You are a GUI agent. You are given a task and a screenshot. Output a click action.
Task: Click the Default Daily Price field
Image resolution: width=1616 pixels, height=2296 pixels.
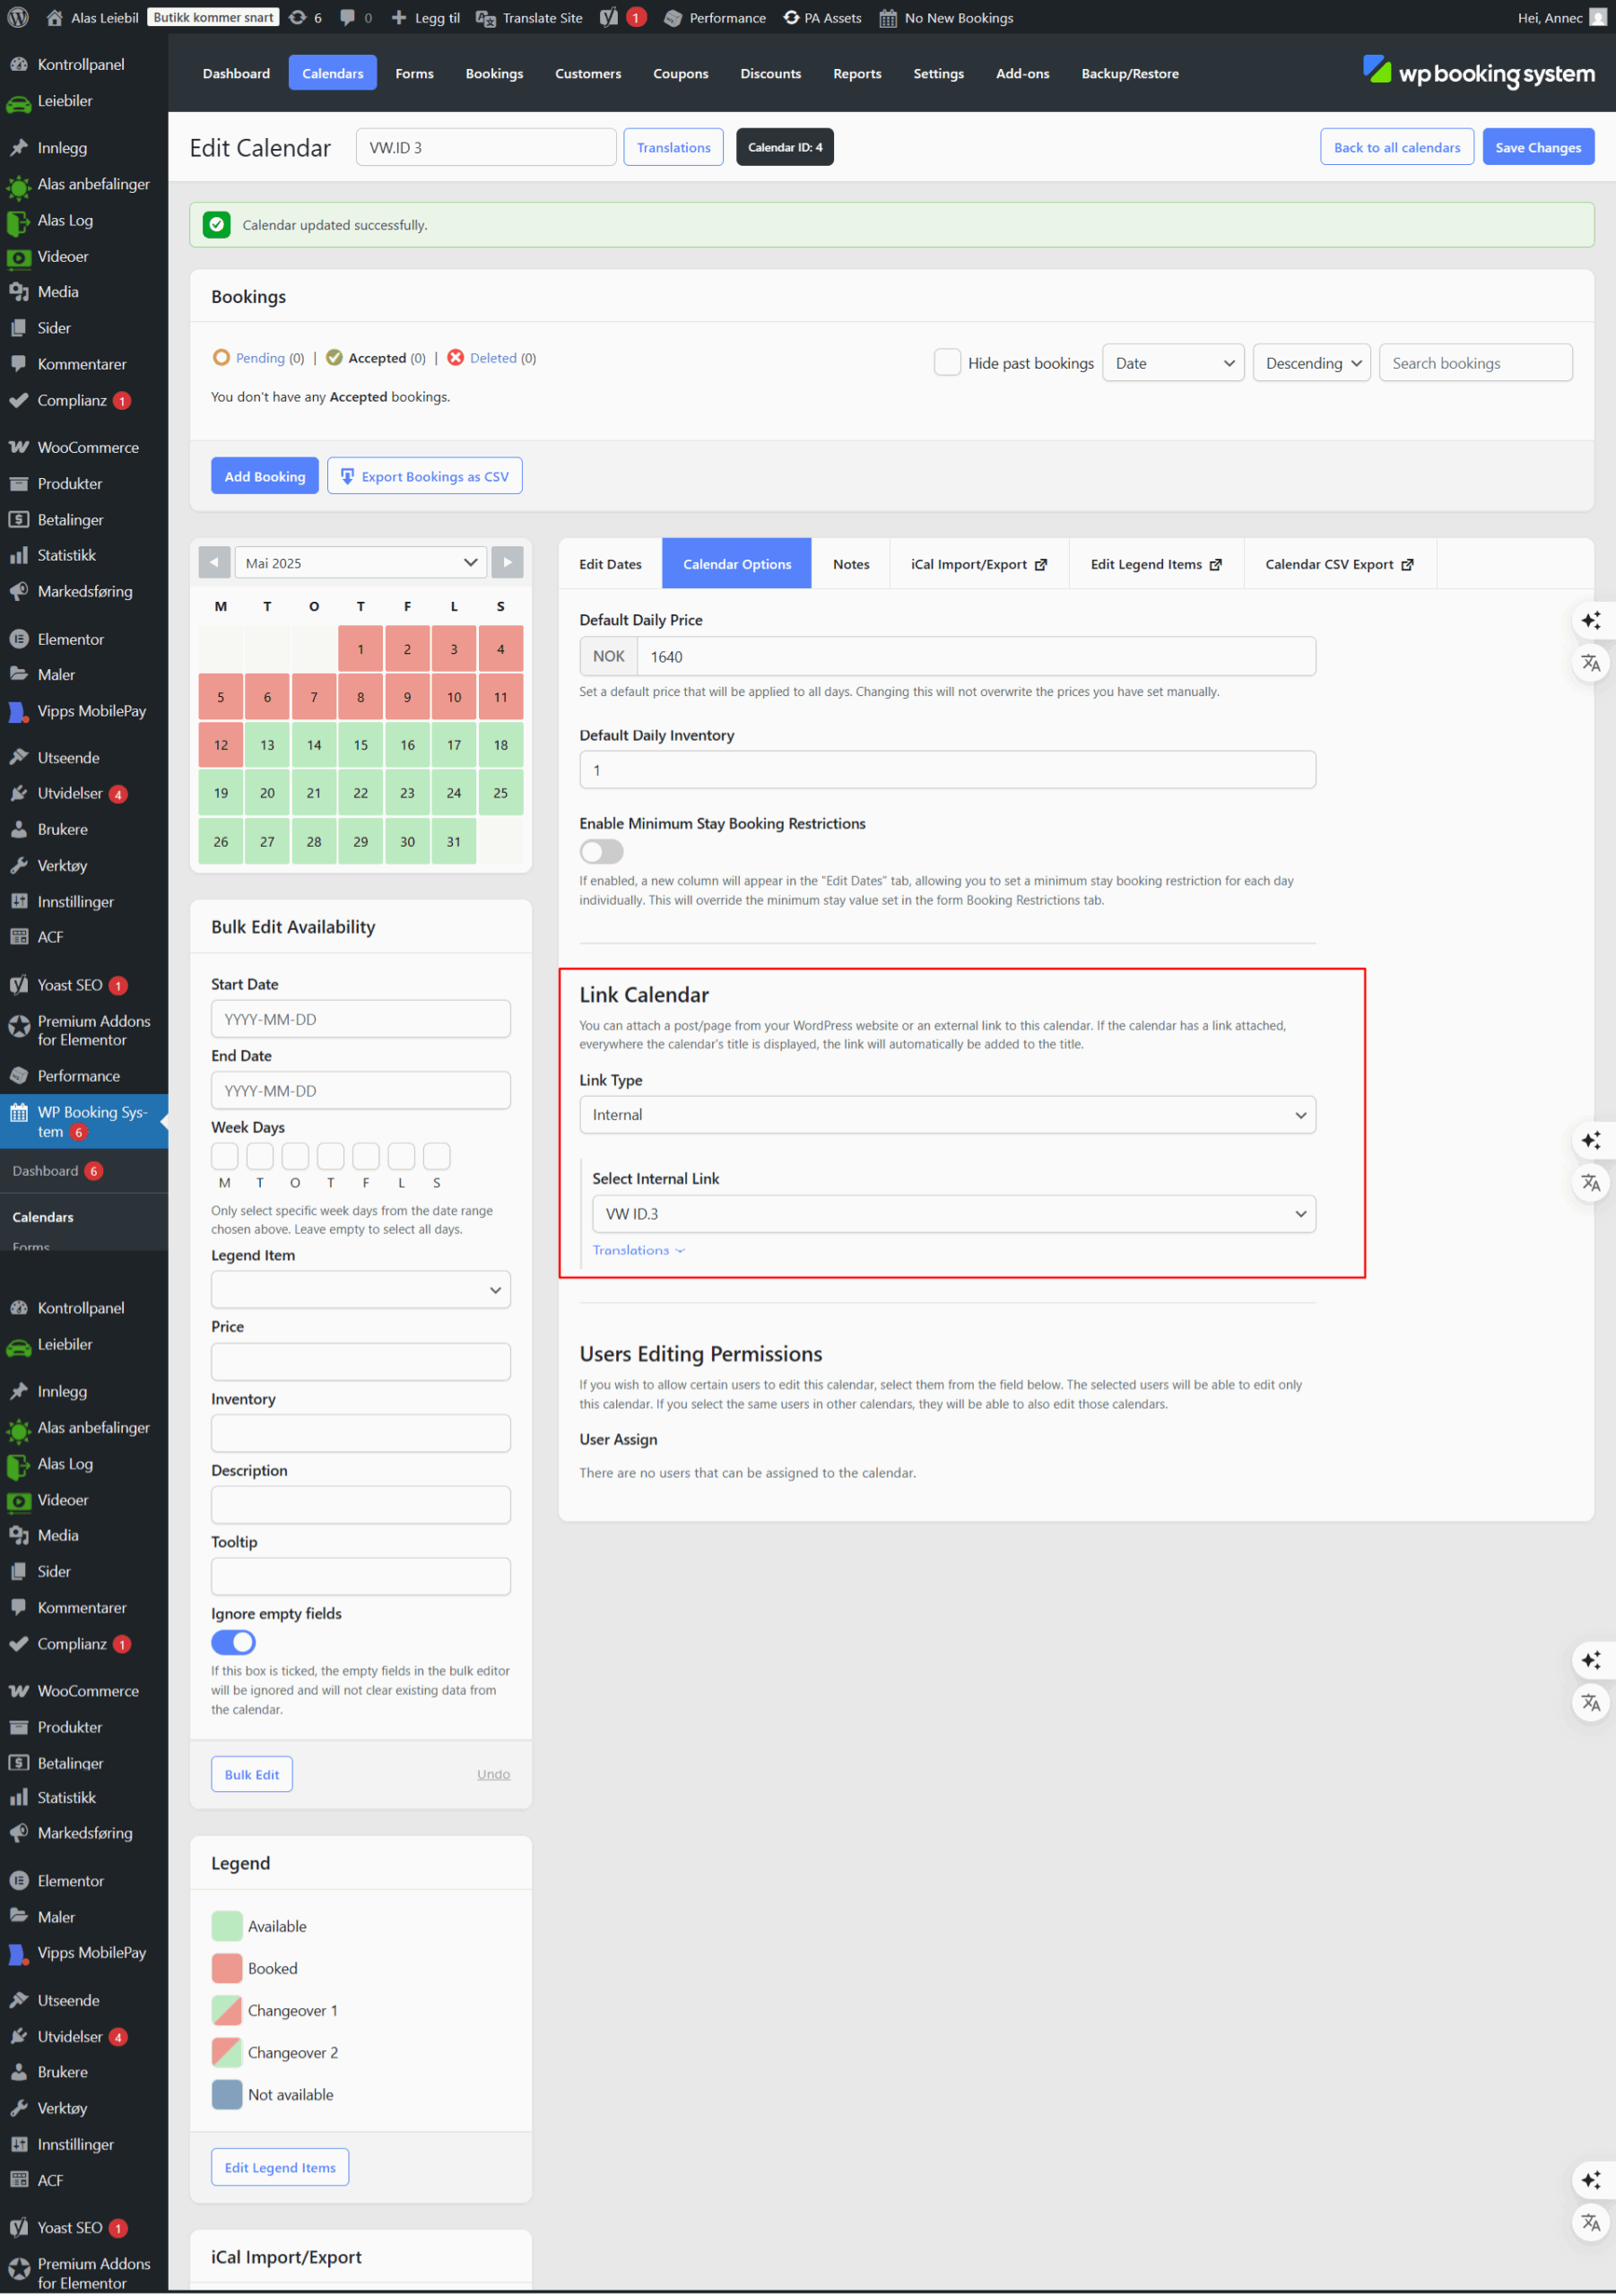pyautogui.click(x=976, y=656)
